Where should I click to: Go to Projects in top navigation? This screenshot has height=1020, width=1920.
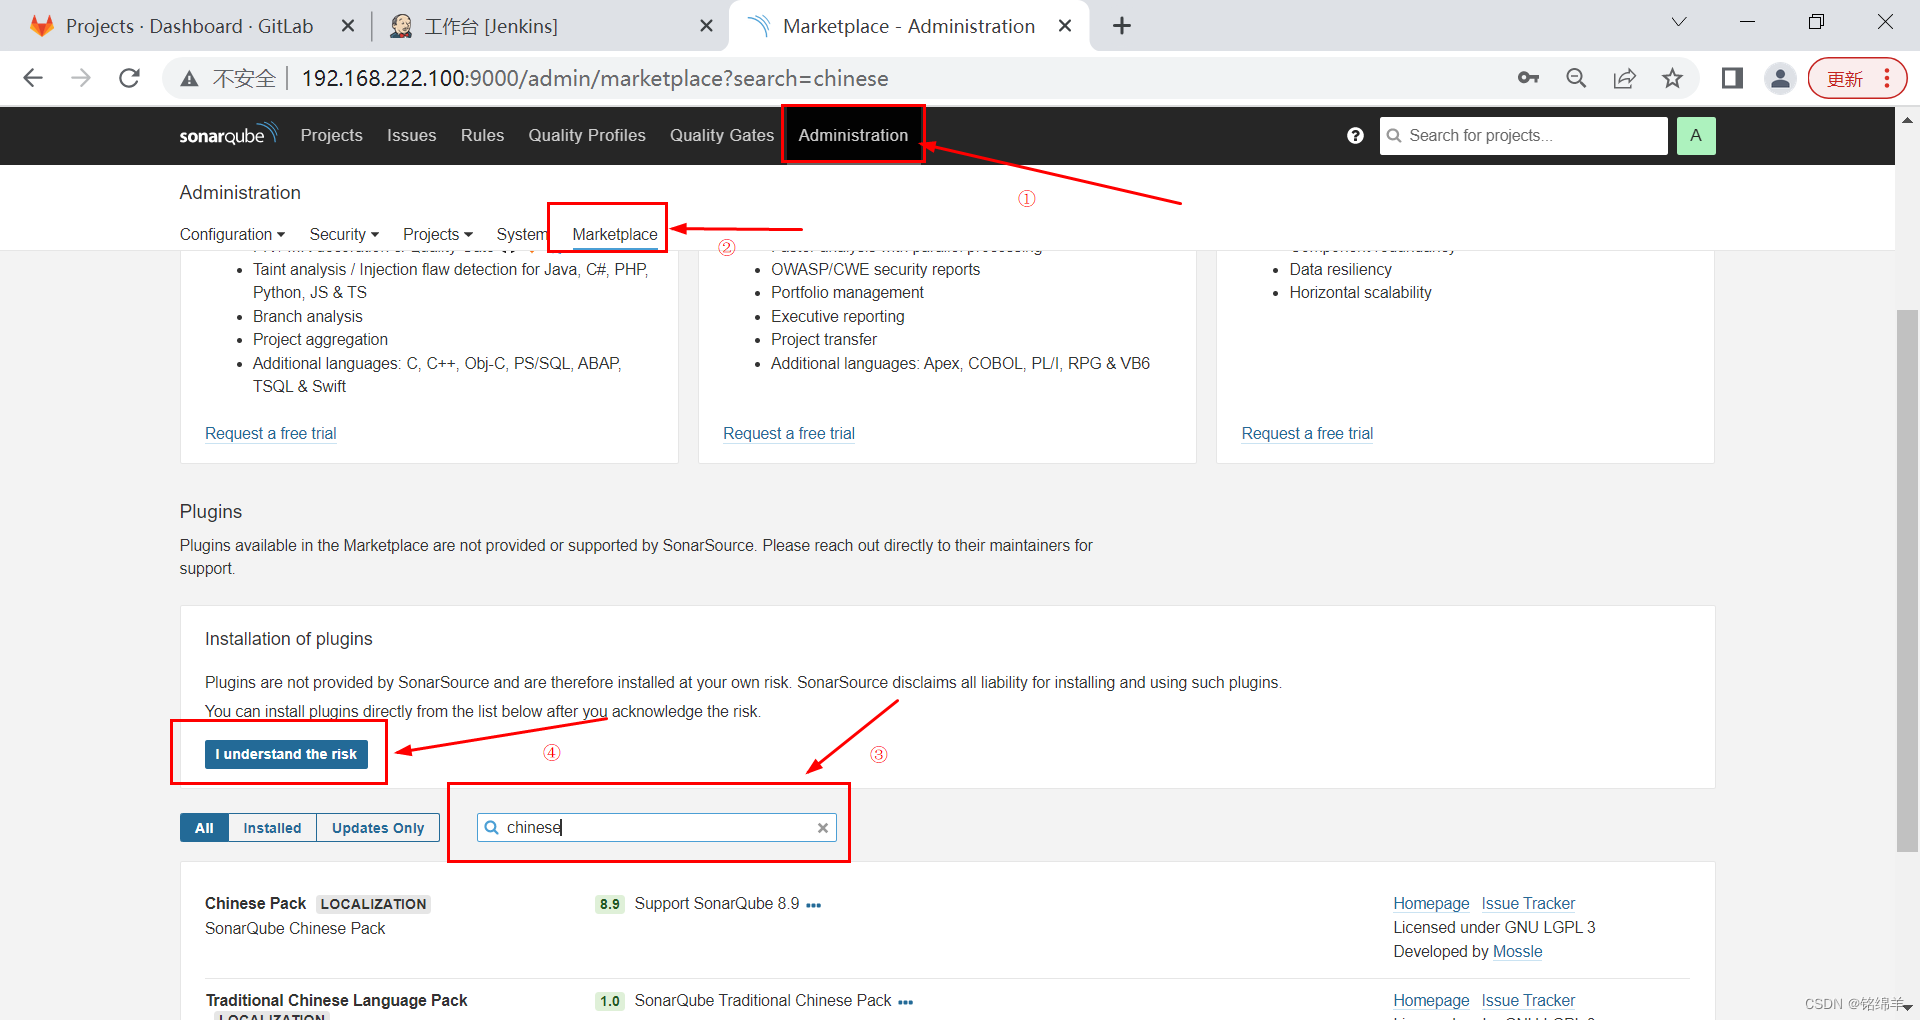click(x=331, y=135)
